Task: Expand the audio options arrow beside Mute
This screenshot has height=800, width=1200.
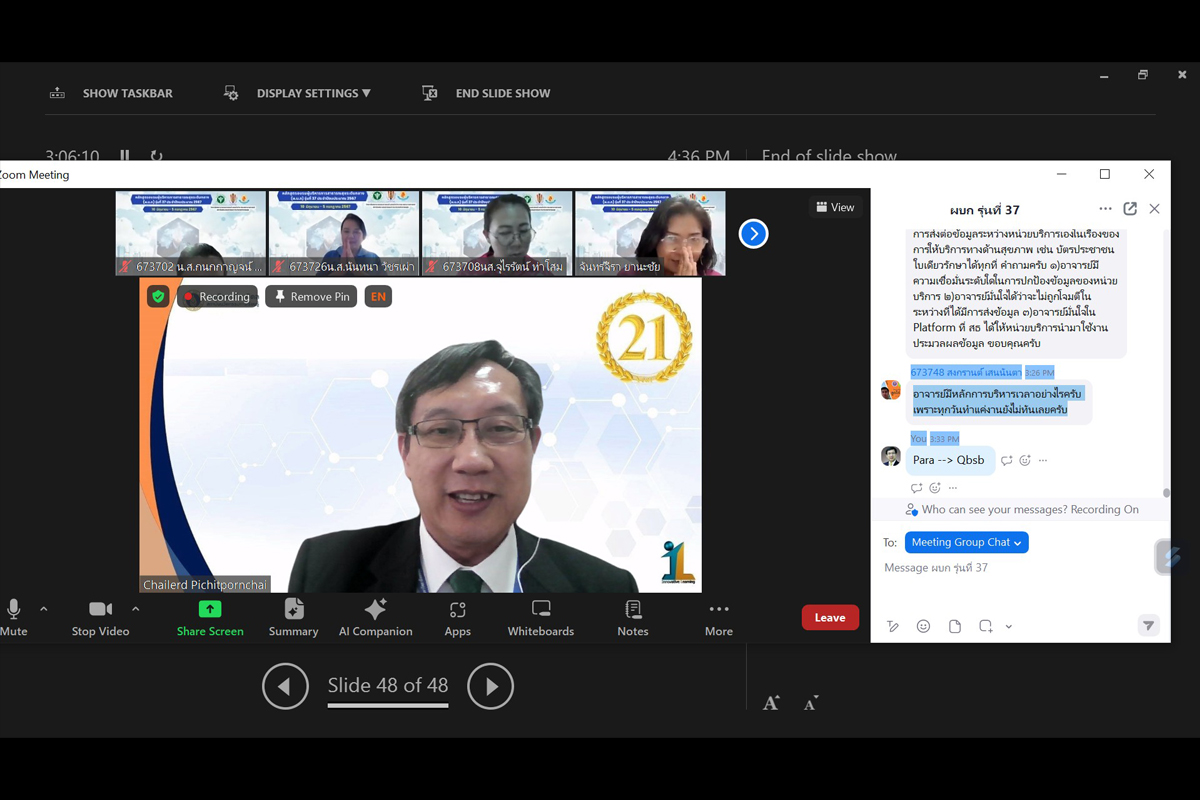Action: pos(43,608)
